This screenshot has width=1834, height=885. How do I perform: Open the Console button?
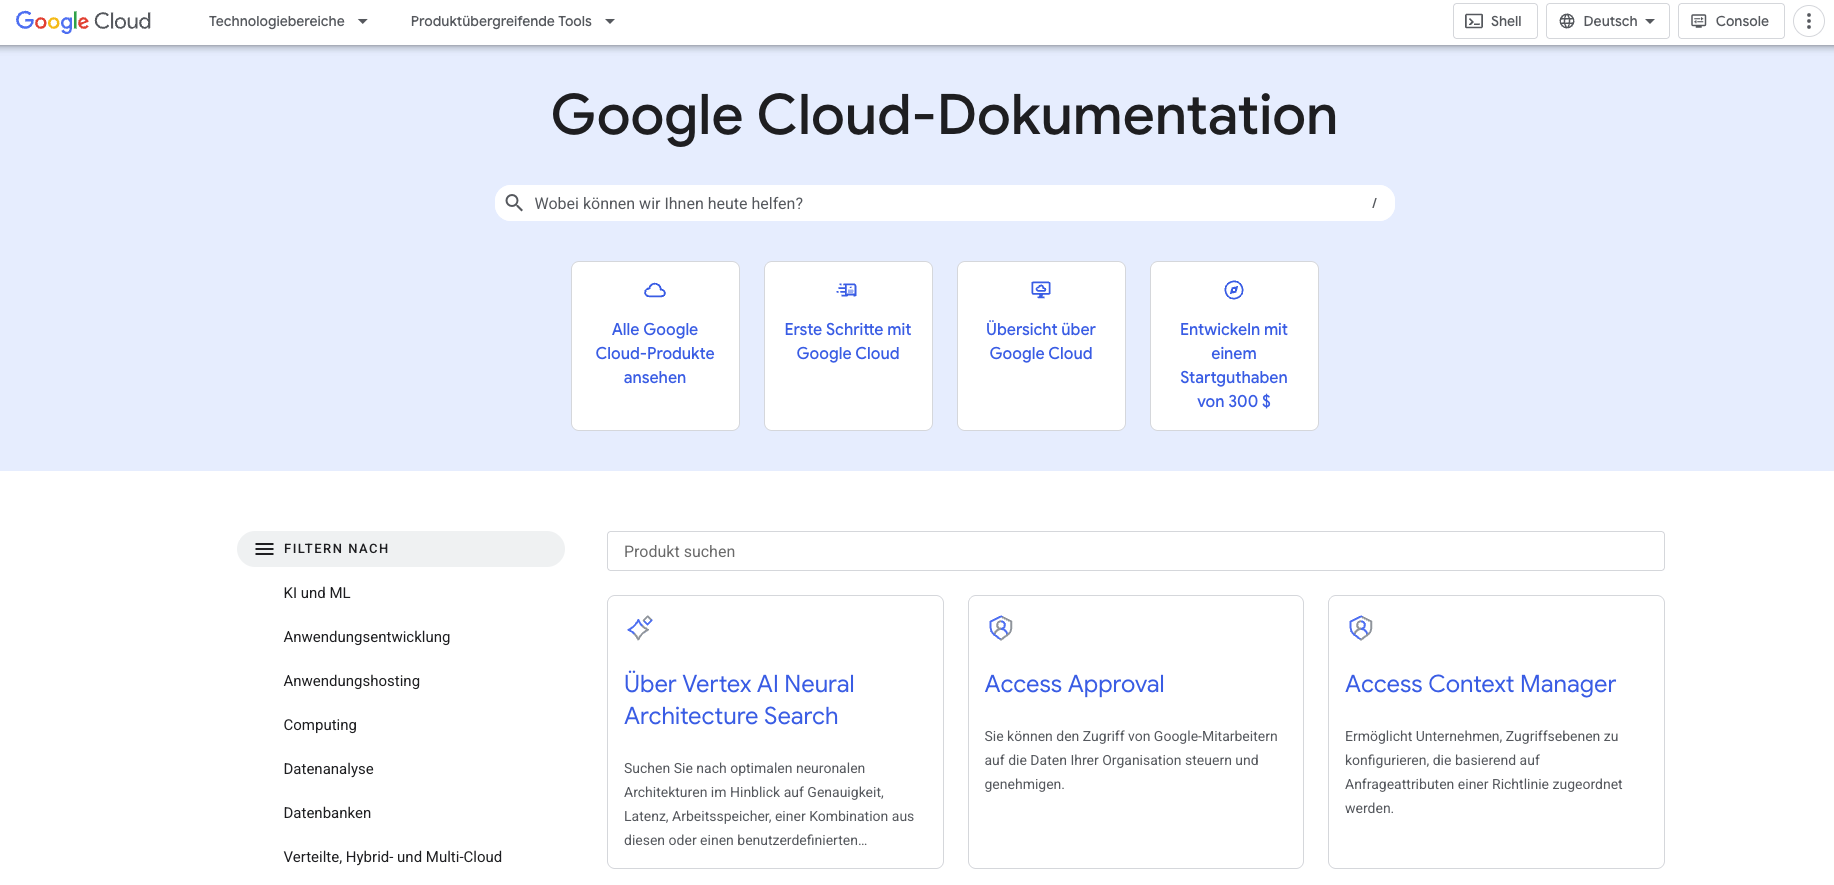(1731, 21)
